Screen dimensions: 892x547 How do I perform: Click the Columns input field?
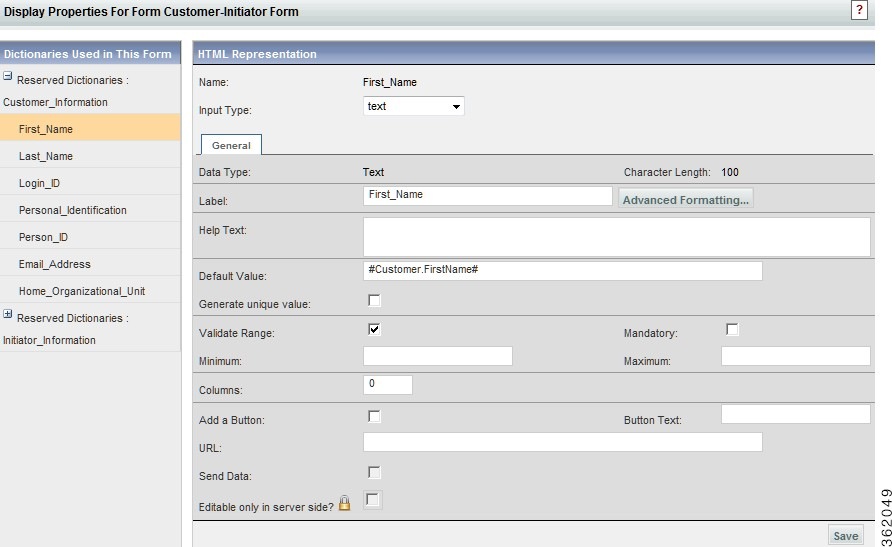[388, 385]
